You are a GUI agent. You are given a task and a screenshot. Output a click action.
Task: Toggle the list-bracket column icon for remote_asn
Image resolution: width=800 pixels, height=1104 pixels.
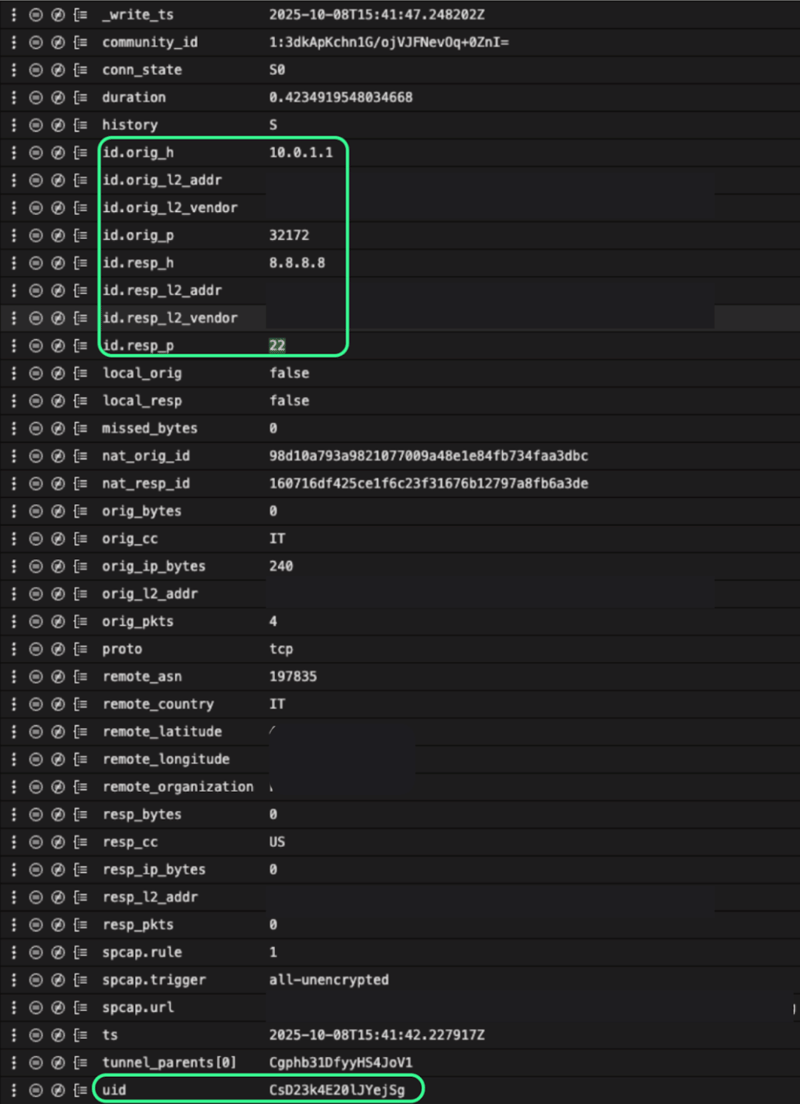click(x=81, y=677)
